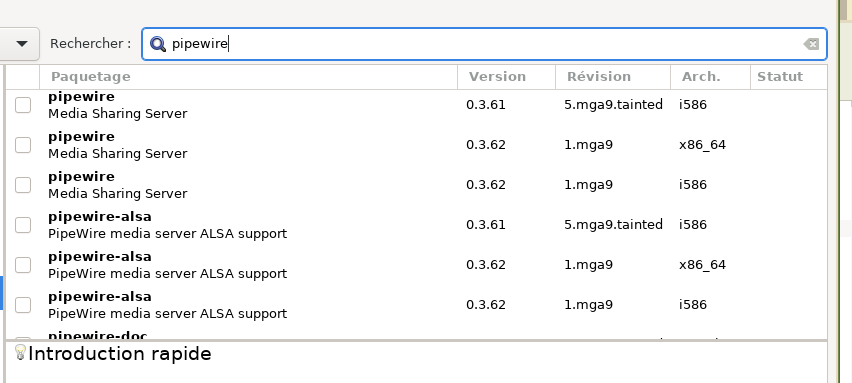Click x86_64 arch cell of pipewire row

[702, 145]
